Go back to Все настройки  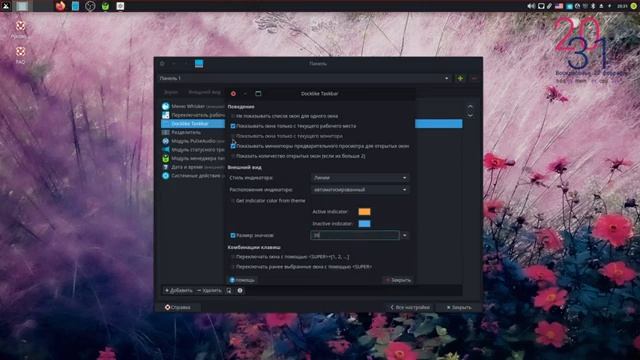[x=409, y=307]
